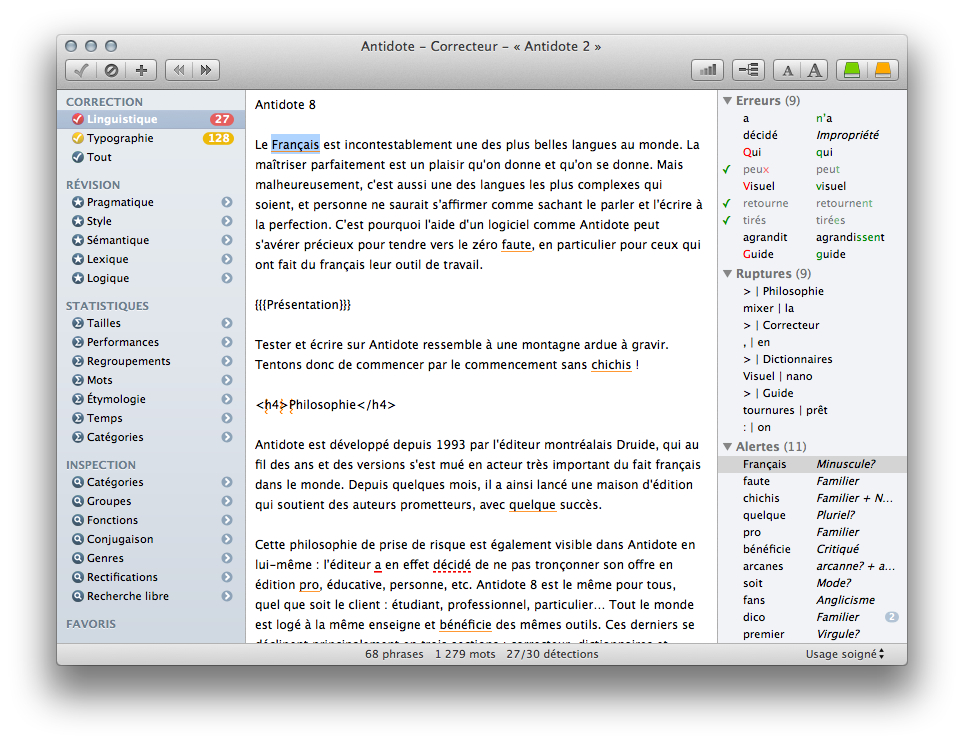This screenshot has width=964, height=744.
Task: Select the agrandit agrandissent error row
Action: tap(812, 237)
